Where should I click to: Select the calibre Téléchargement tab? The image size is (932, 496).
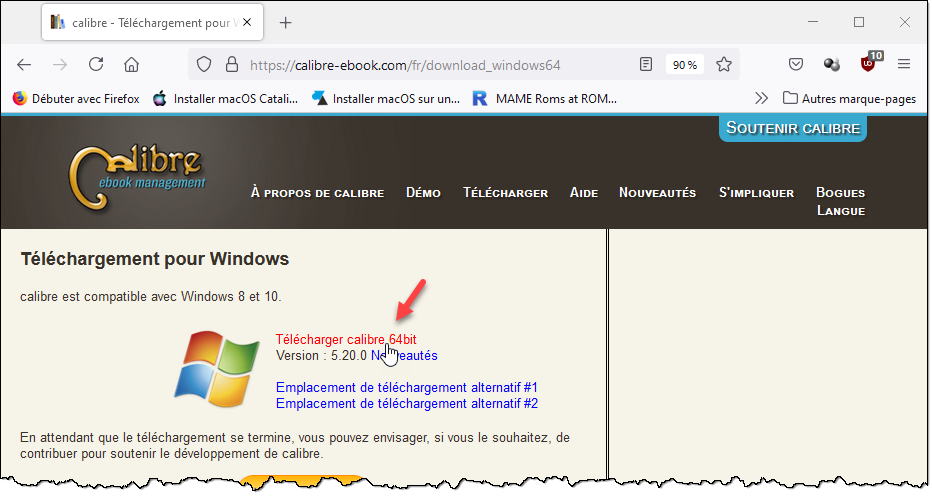click(152, 23)
